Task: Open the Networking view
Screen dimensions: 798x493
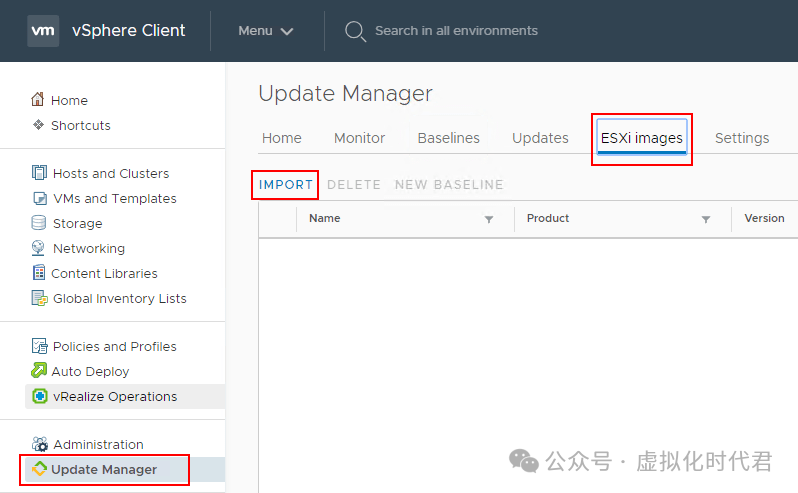Action: (89, 248)
